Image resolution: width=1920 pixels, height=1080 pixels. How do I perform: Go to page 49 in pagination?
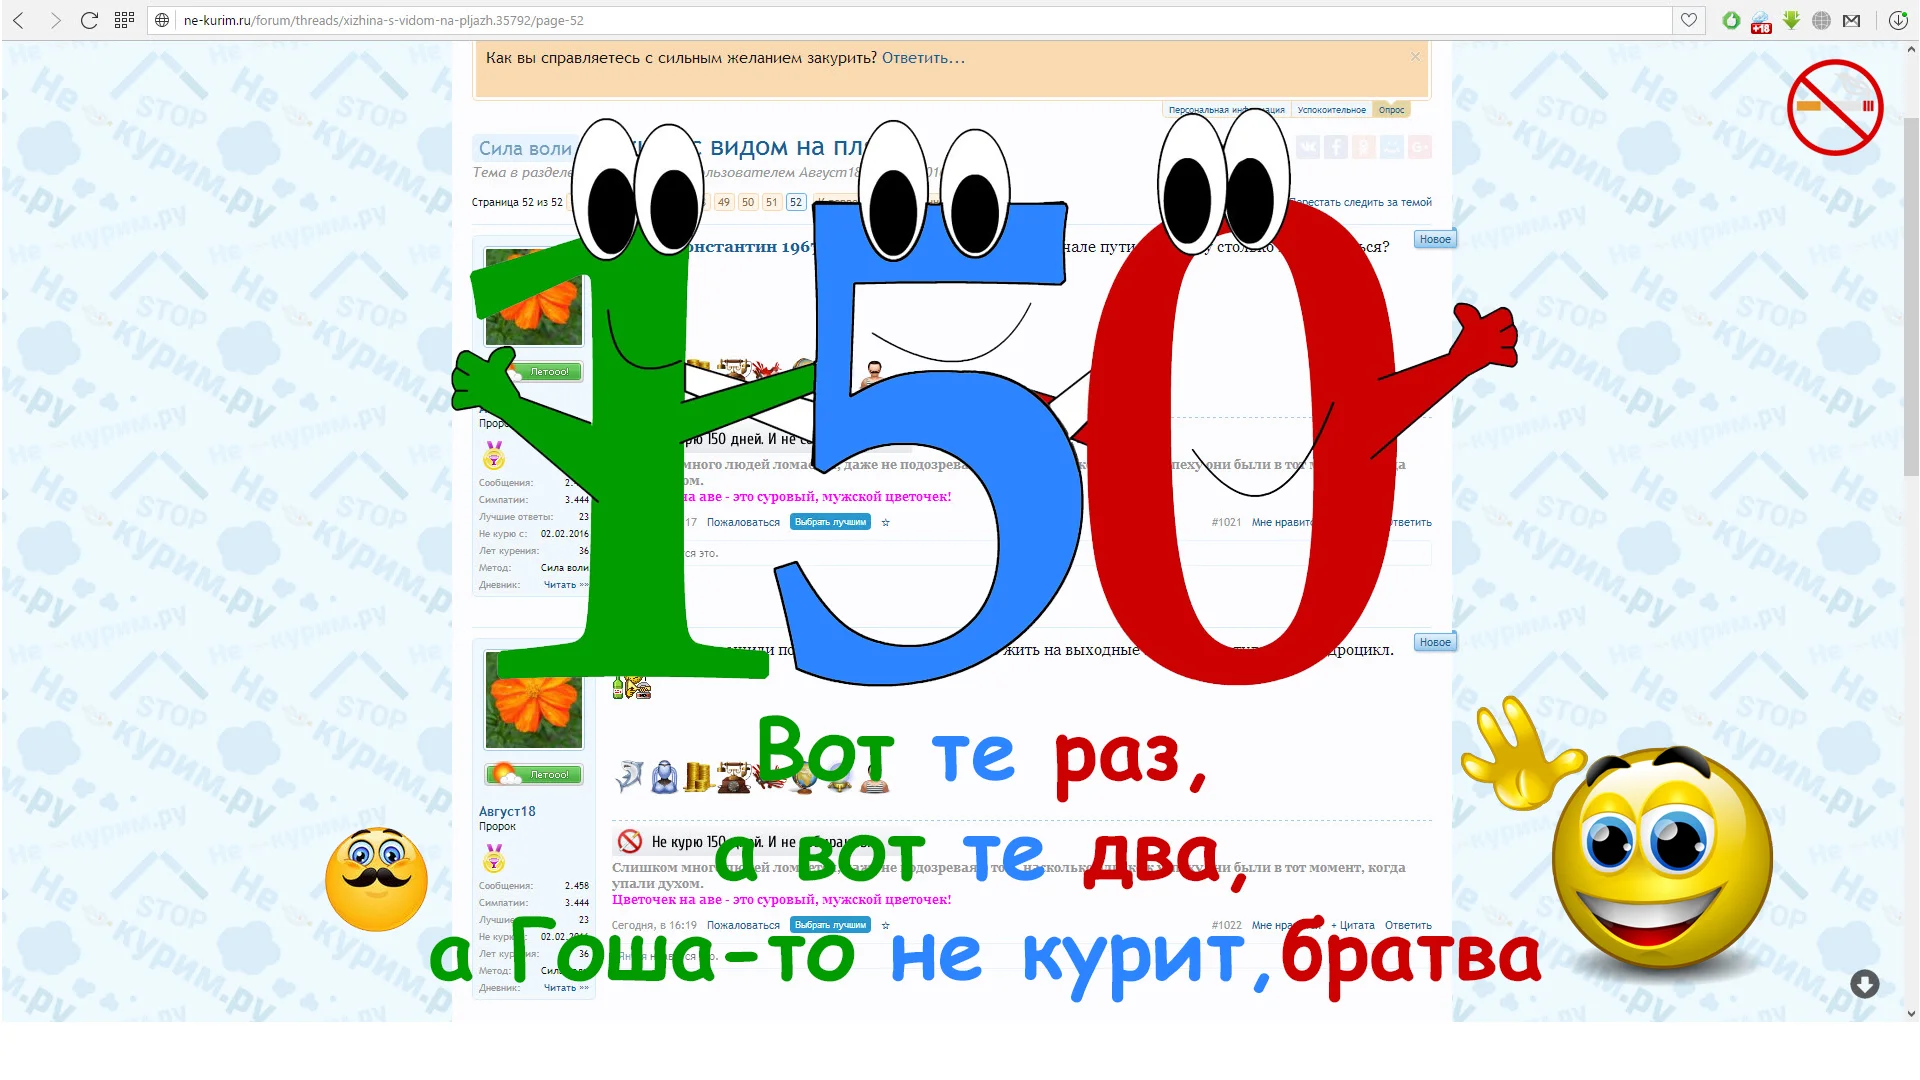click(724, 201)
